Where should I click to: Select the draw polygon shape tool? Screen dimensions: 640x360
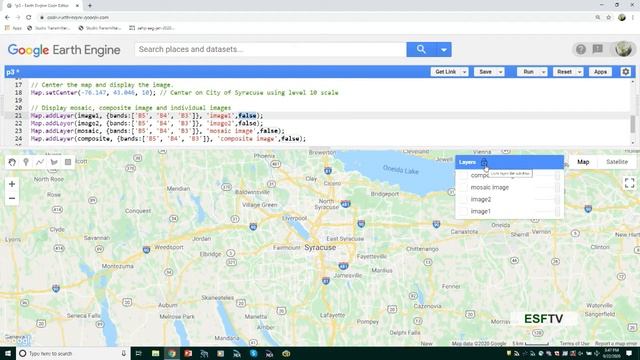pos(54,162)
